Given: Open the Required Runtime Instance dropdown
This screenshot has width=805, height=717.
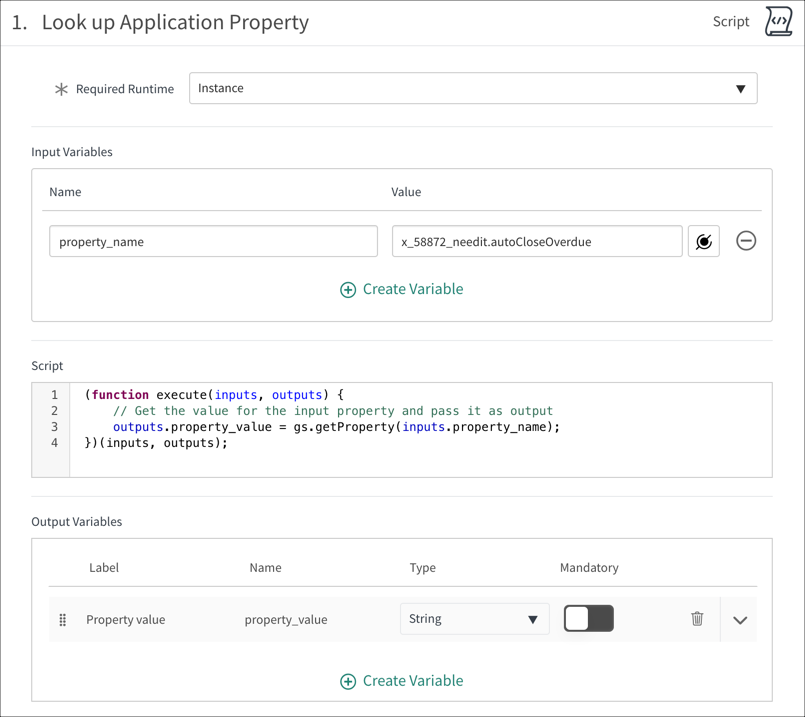Looking at the screenshot, I should point(473,88).
